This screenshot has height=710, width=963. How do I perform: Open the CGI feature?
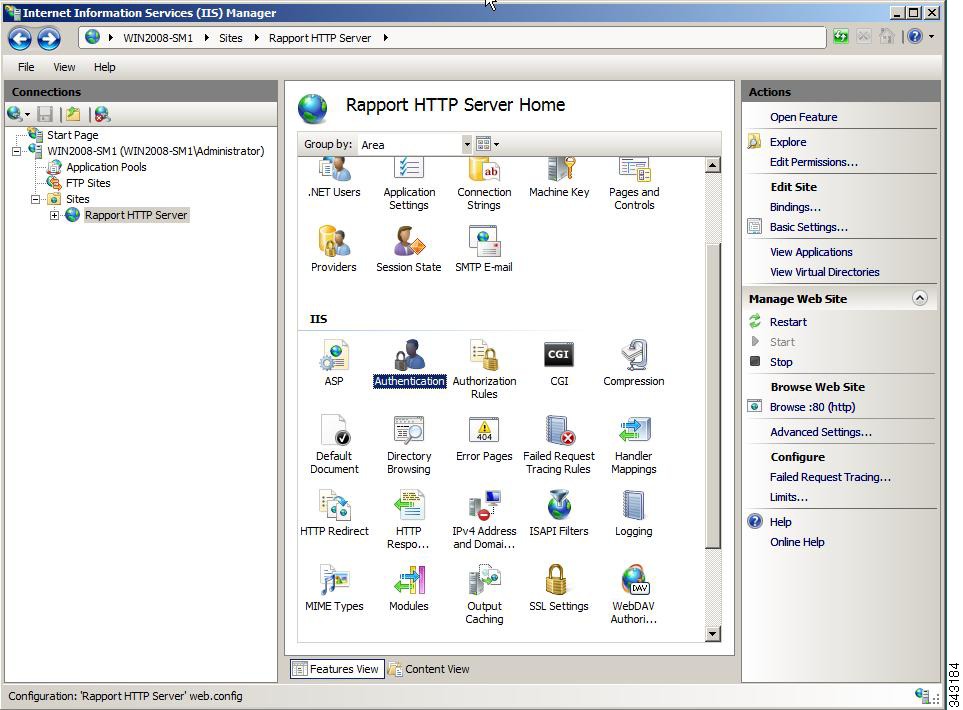click(559, 362)
